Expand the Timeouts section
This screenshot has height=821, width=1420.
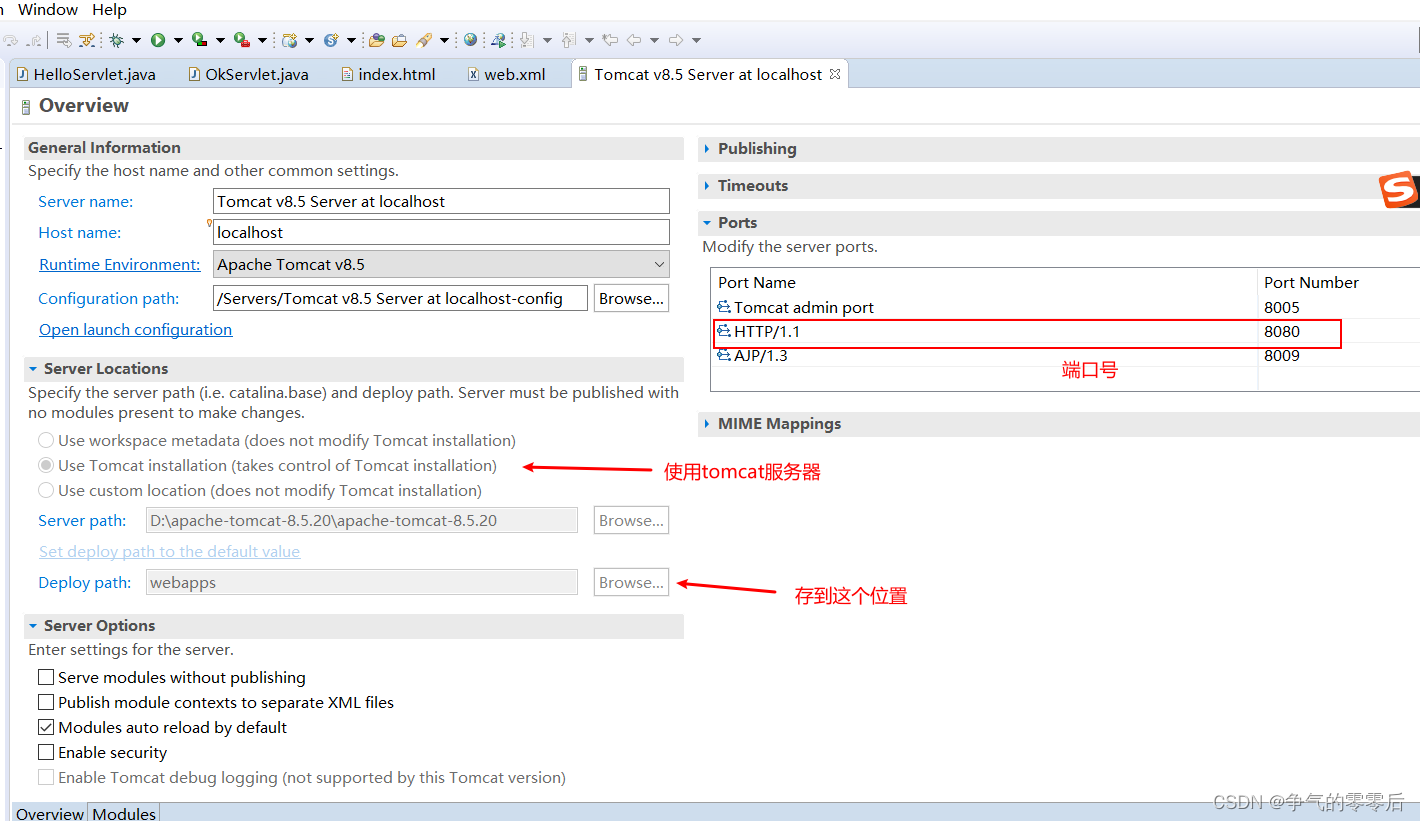pos(708,185)
